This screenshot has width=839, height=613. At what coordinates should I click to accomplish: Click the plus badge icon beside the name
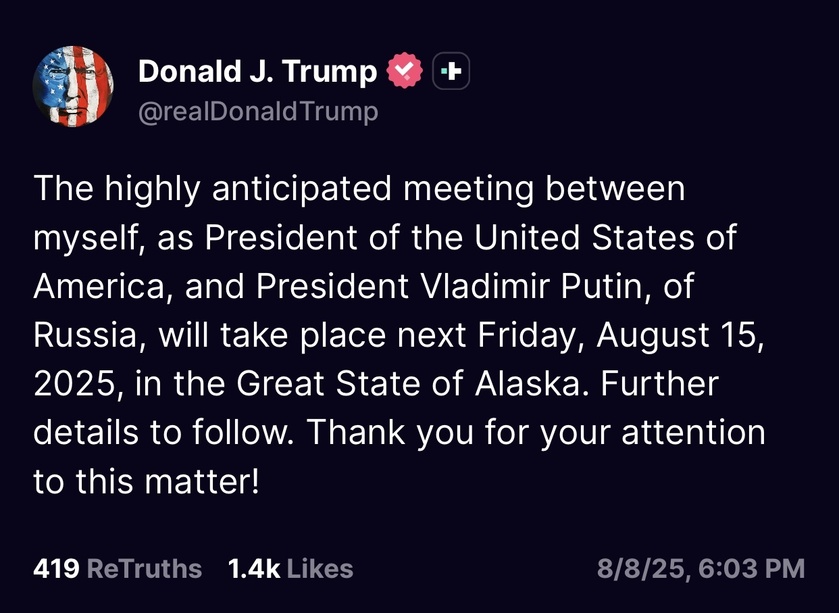click(451, 71)
